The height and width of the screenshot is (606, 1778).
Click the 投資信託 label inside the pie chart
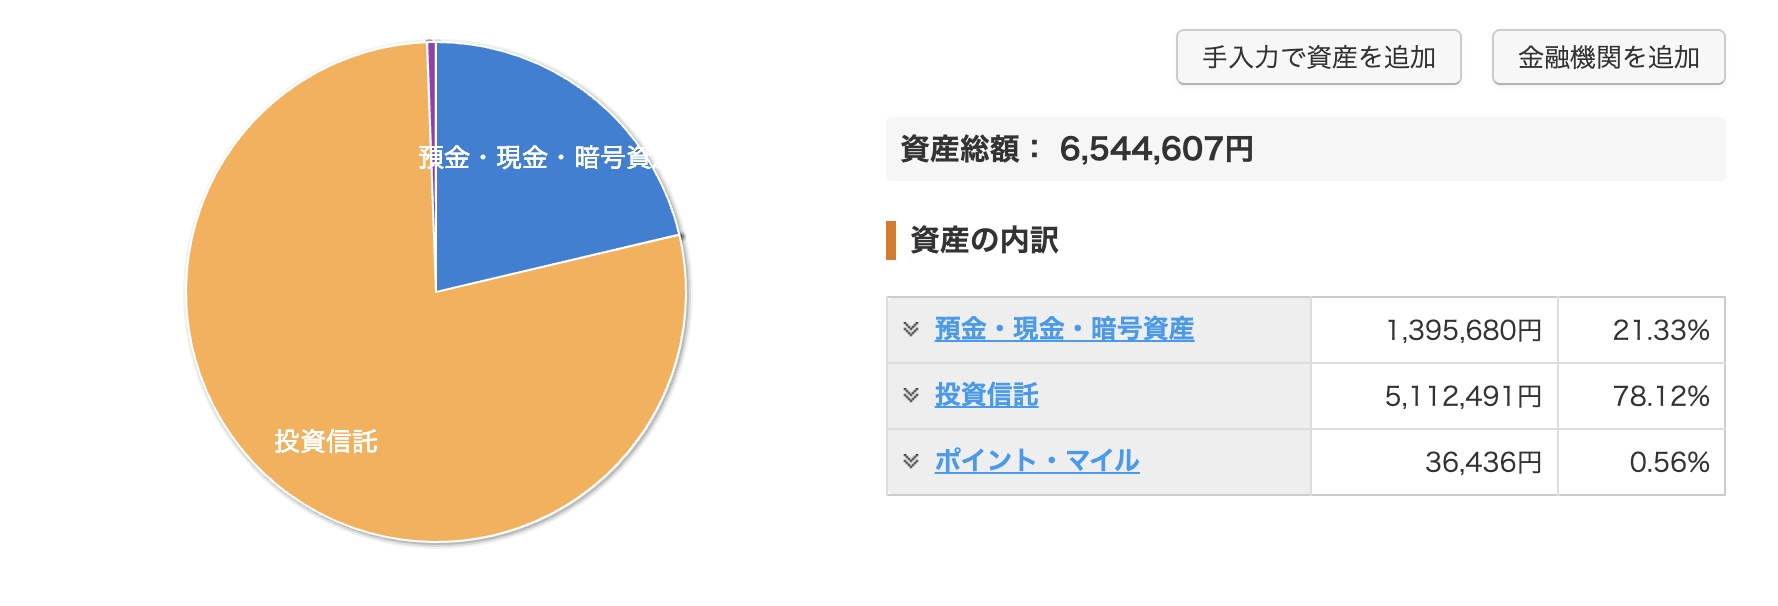pos(326,441)
